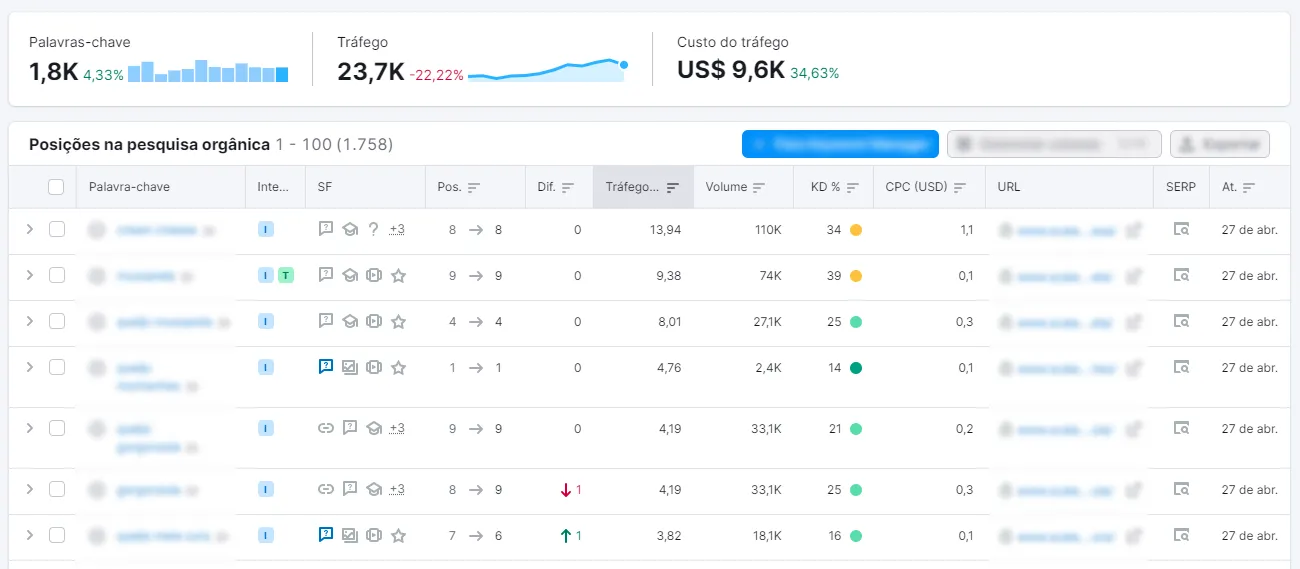Click the Exportar button
The width and height of the screenshot is (1300, 569).
(x=1220, y=144)
